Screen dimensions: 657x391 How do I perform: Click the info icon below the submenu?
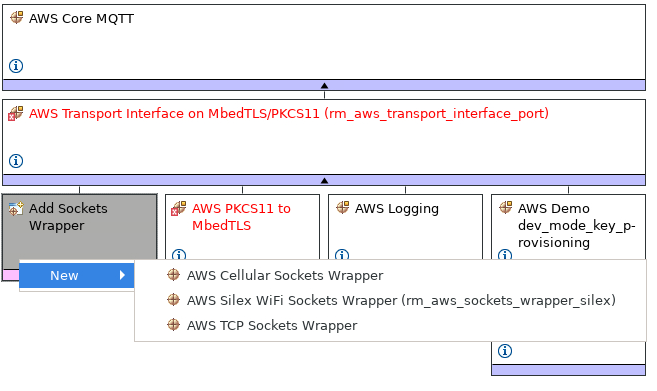pos(505,351)
